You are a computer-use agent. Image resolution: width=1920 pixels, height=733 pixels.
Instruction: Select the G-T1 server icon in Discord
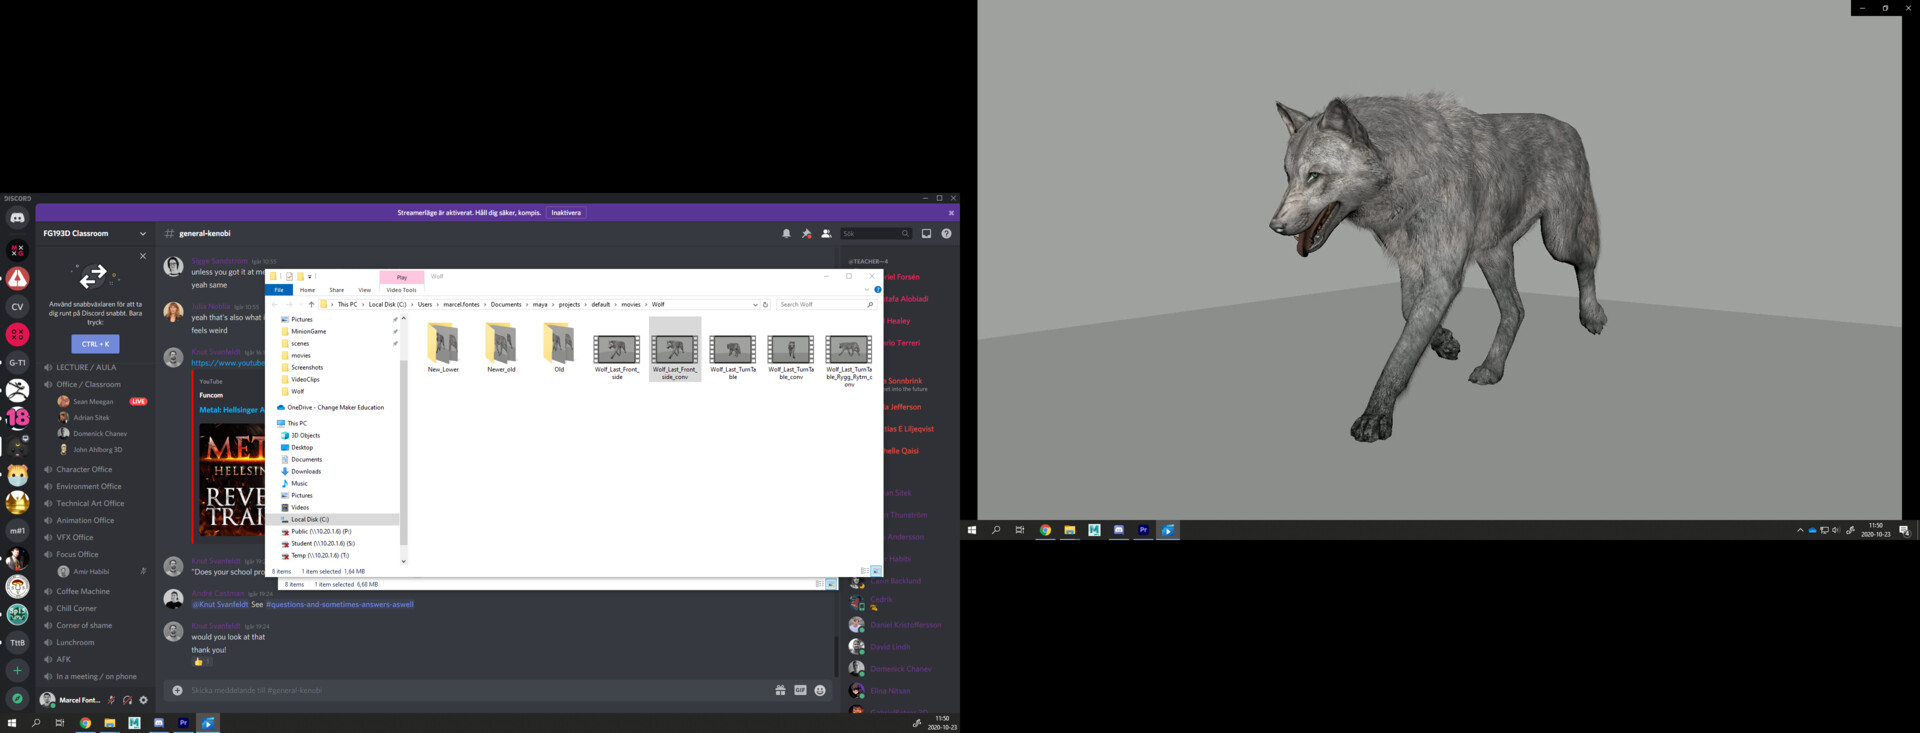pos(17,362)
